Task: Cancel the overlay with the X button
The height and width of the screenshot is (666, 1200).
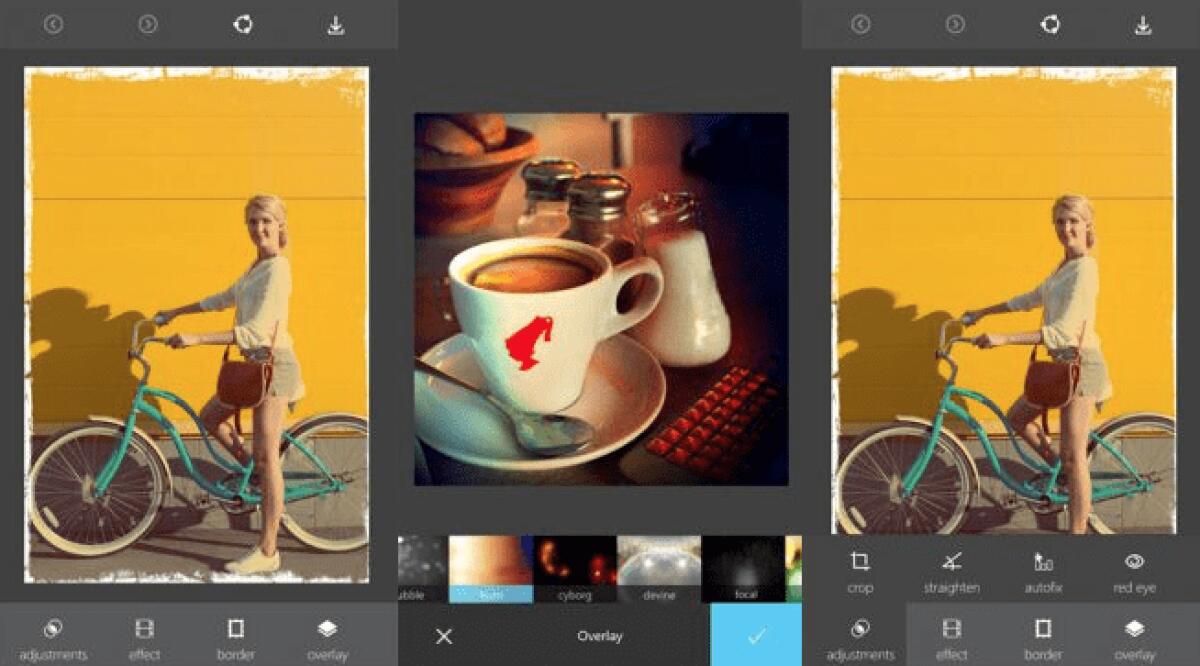Action: 442,635
